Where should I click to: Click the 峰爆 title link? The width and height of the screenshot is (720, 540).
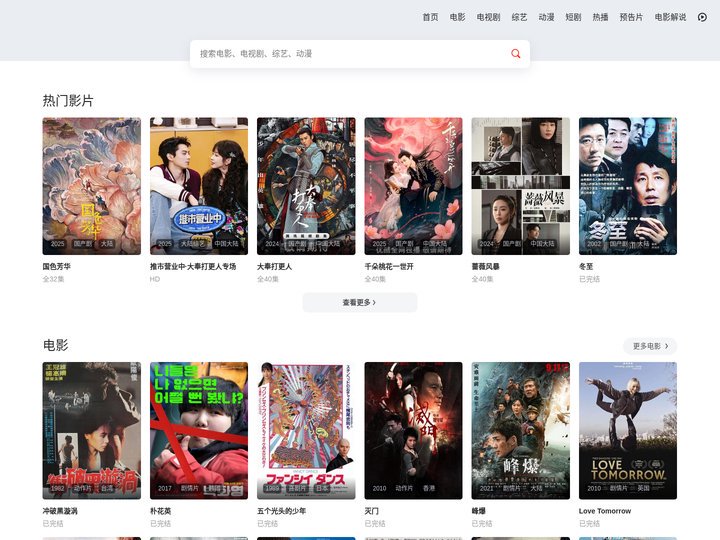tap(478, 511)
